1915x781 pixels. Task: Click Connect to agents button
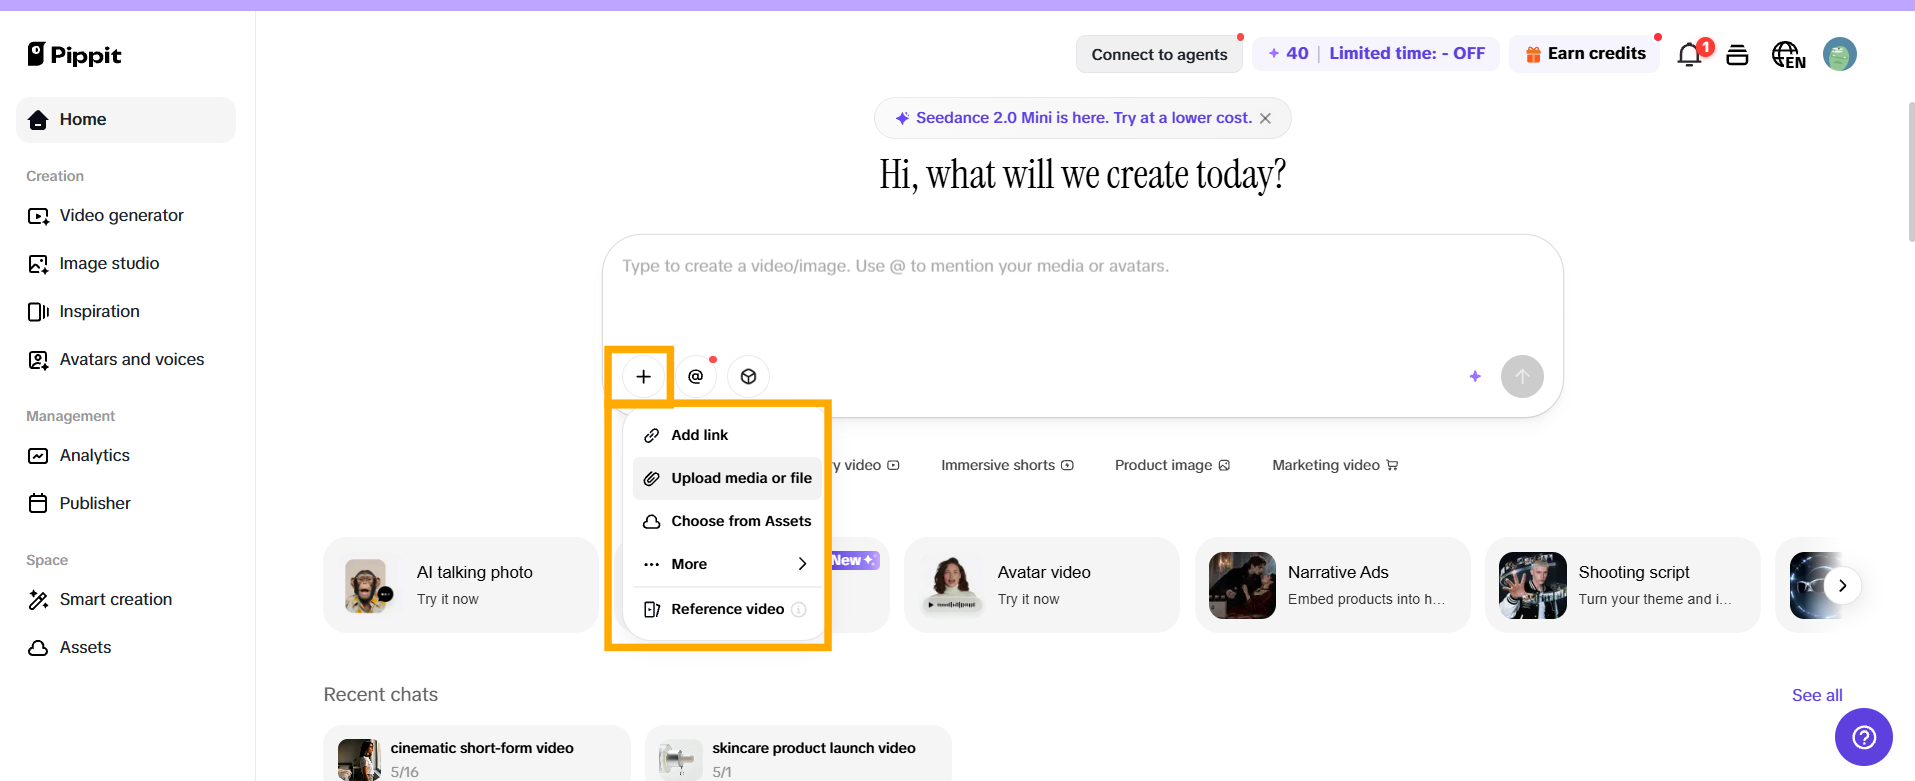[x=1159, y=54]
